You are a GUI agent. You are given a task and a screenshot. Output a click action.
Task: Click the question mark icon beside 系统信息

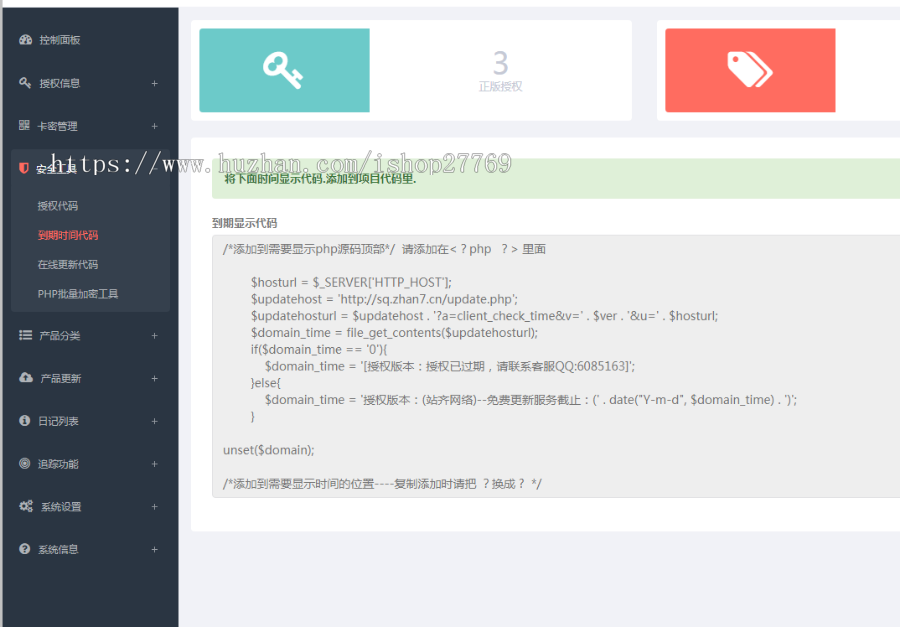click(x=25, y=549)
